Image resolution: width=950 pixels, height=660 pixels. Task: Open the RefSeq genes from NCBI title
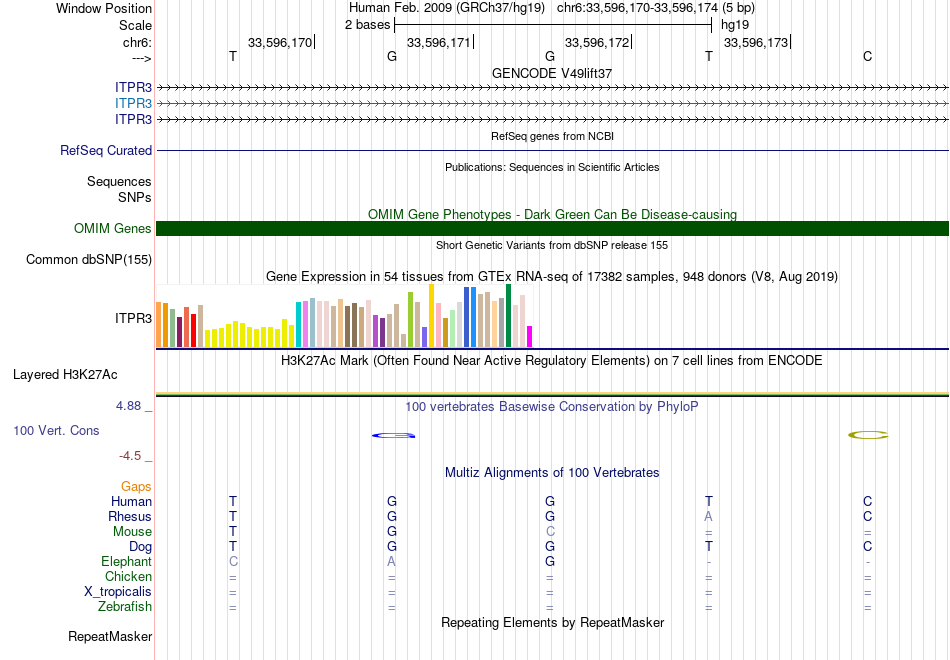[x=552, y=136]
